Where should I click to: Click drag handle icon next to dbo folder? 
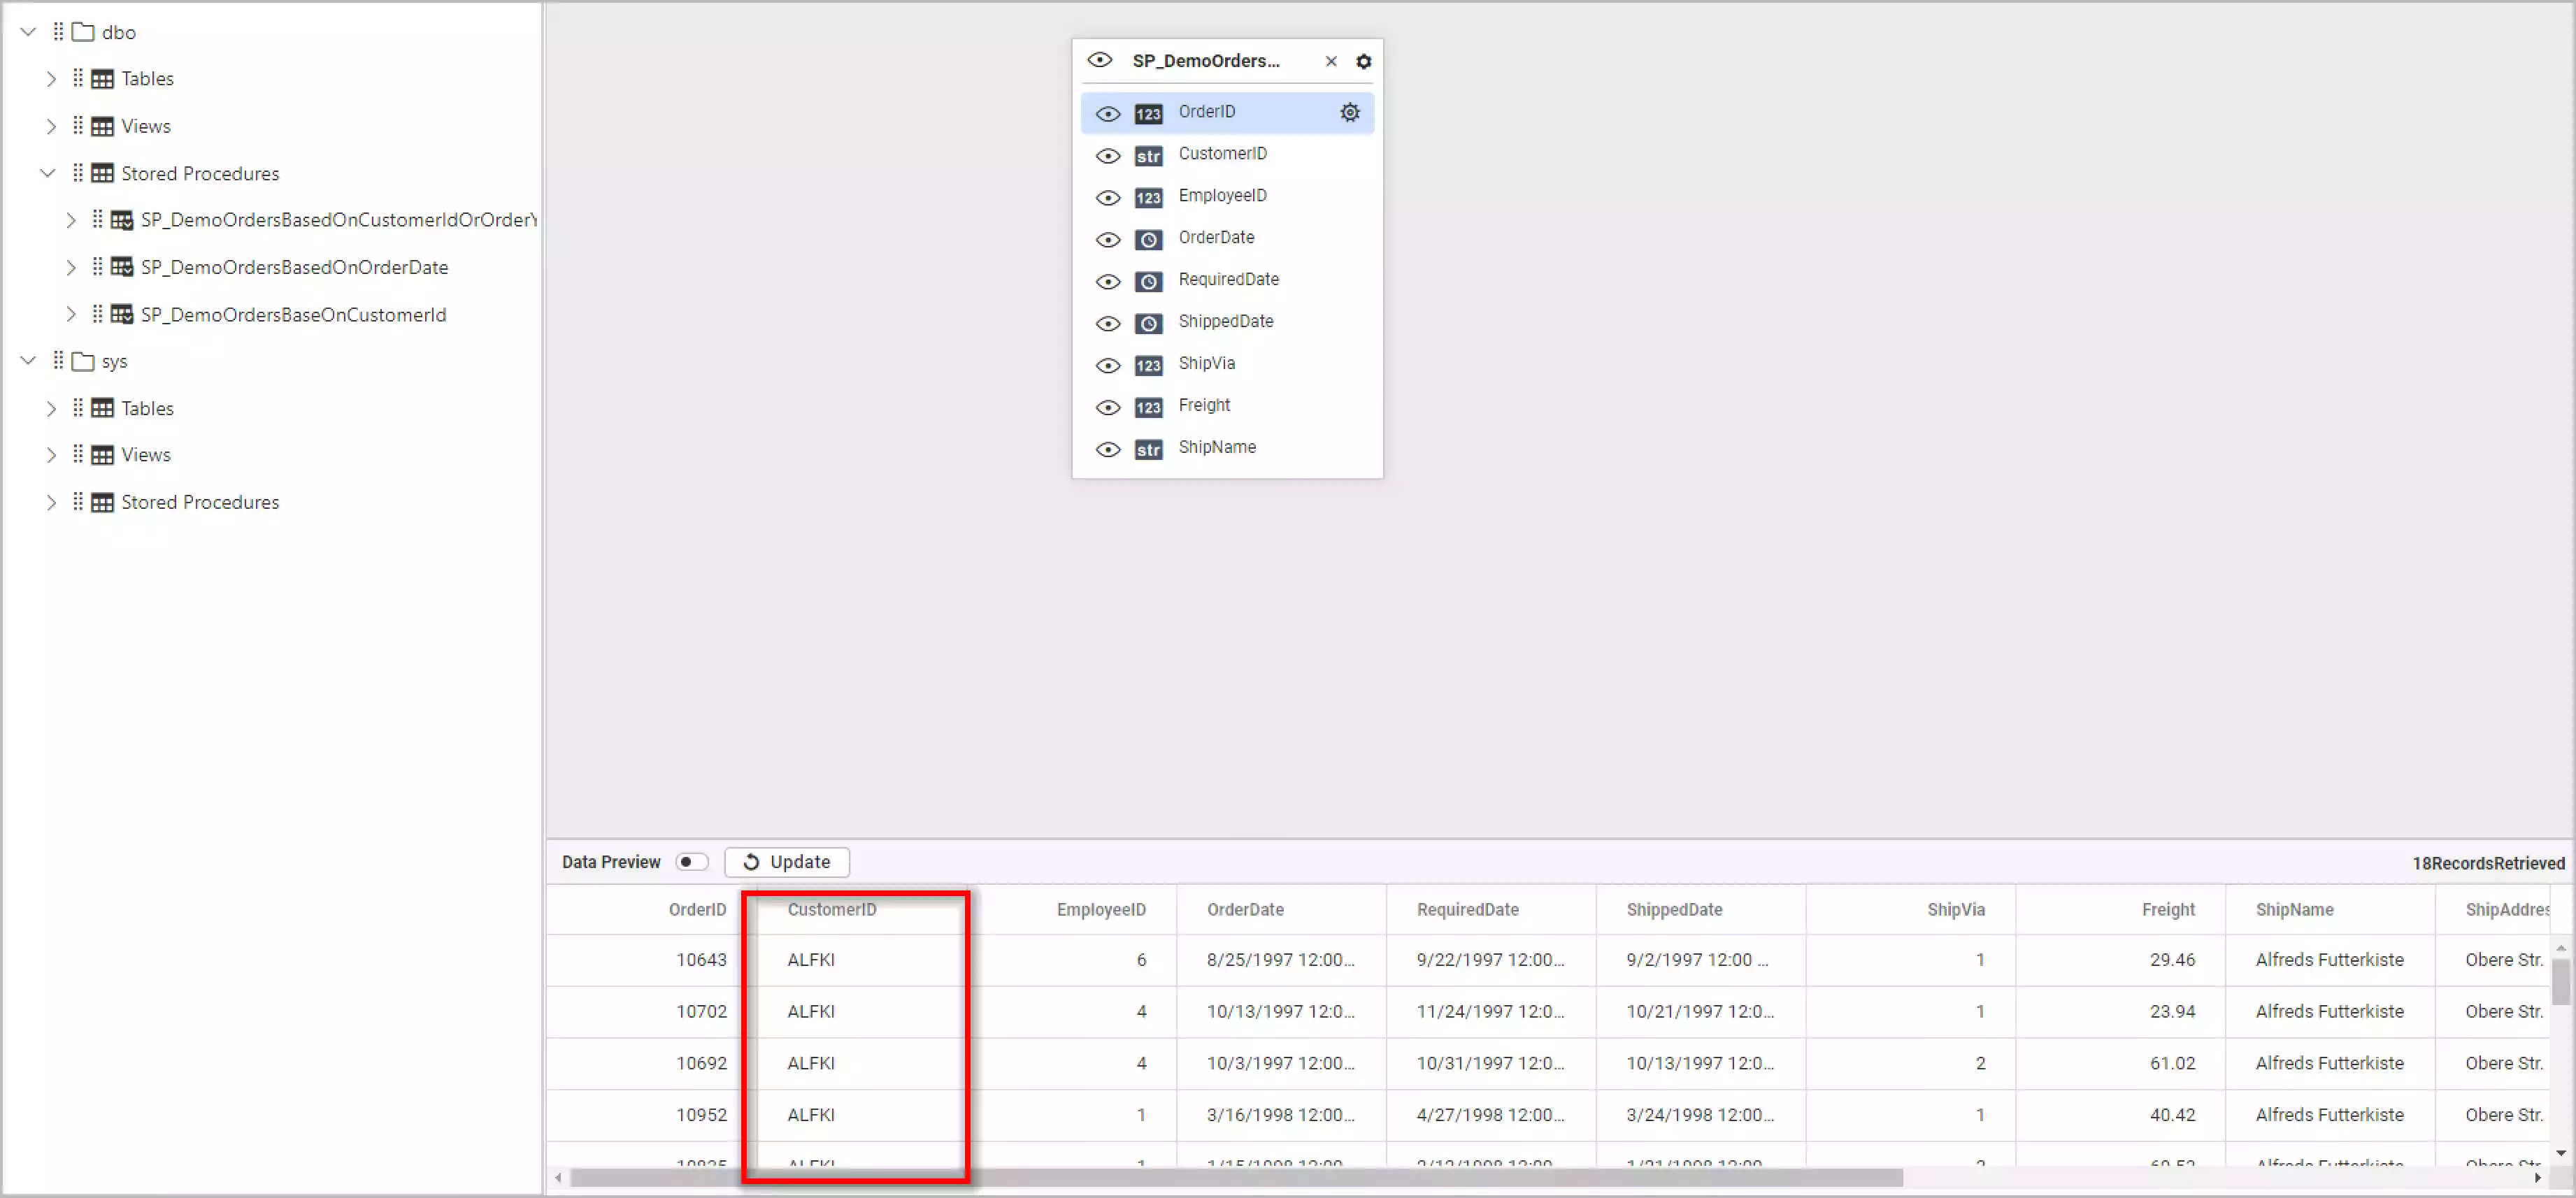tap(58, 32)
